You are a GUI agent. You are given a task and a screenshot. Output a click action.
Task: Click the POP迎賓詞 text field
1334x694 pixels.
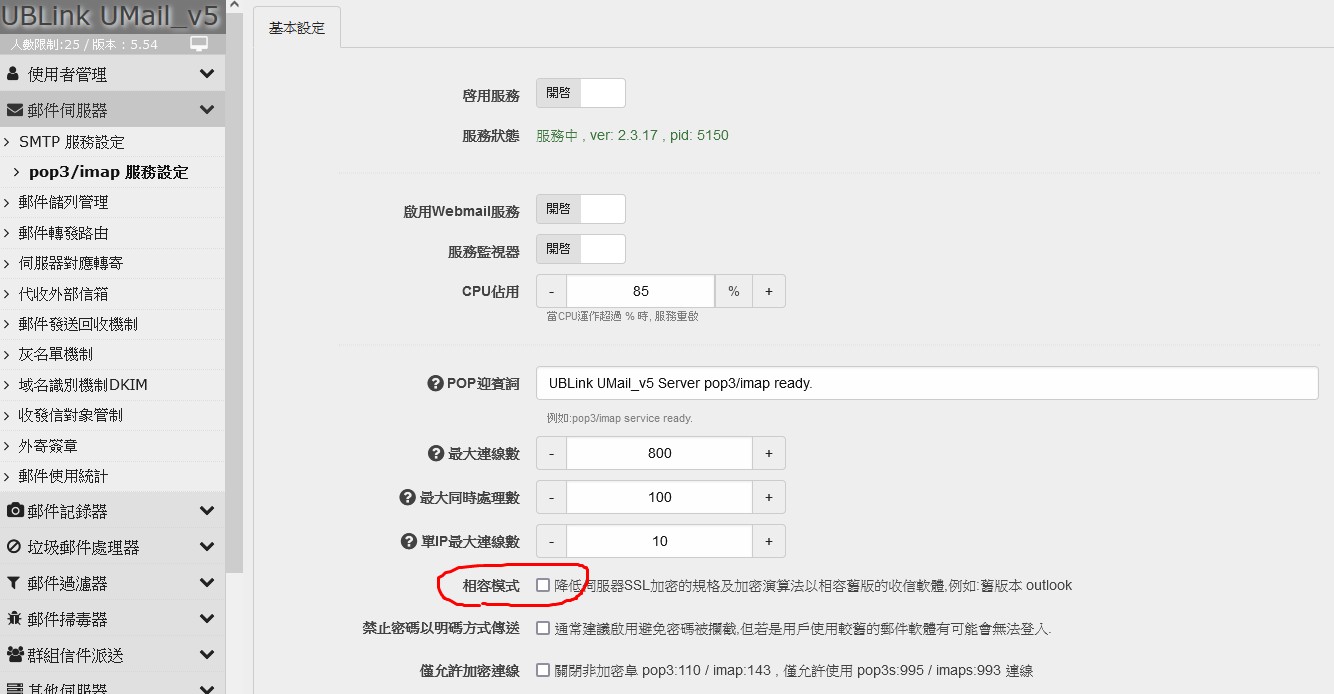pyautogui.click(x=926, y=383)
